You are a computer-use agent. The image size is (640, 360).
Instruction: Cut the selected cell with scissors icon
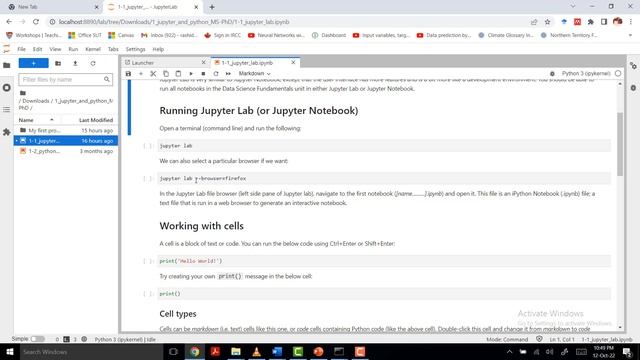tap(153, 73)
